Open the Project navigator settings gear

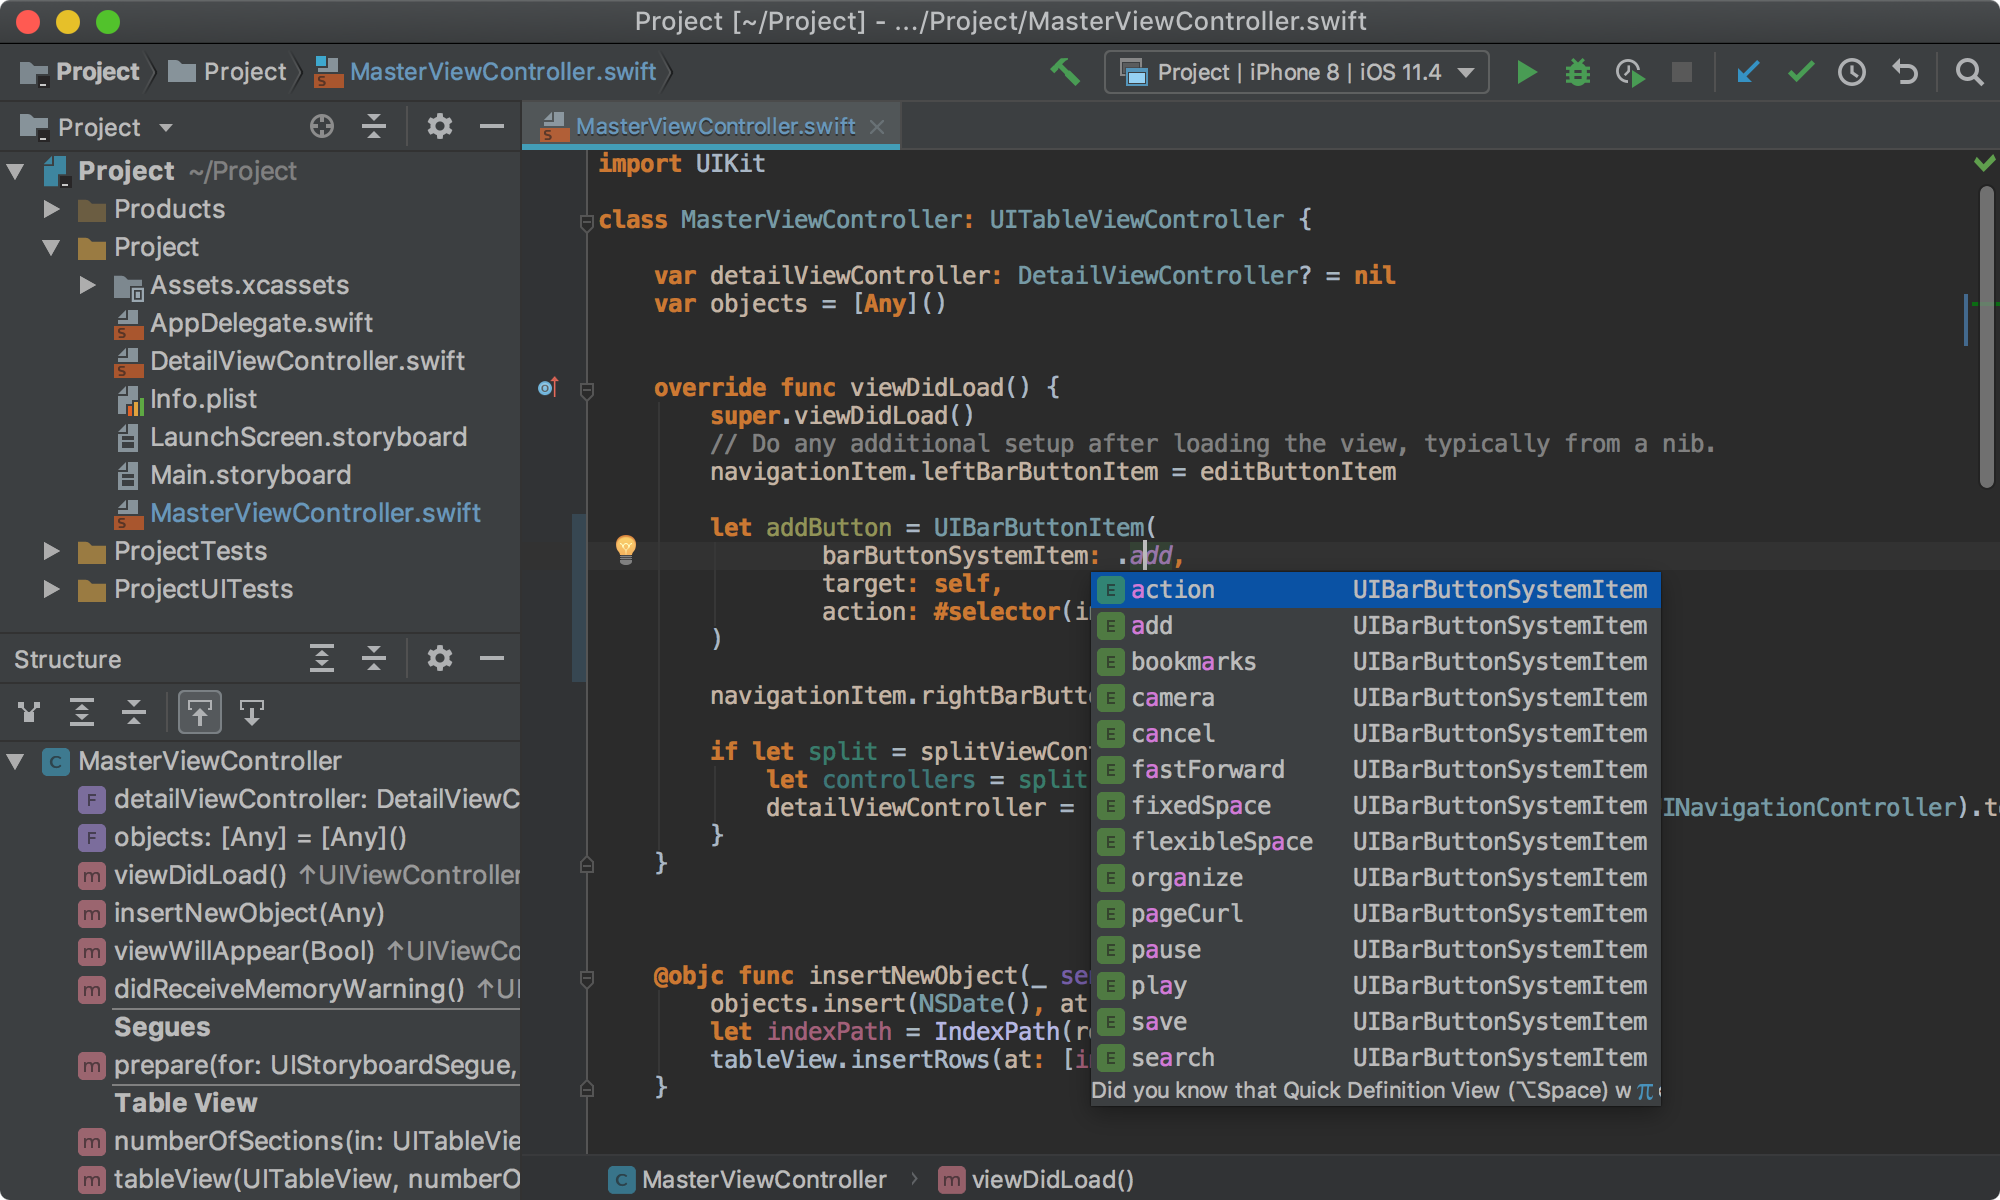click(x=439, y=129)
